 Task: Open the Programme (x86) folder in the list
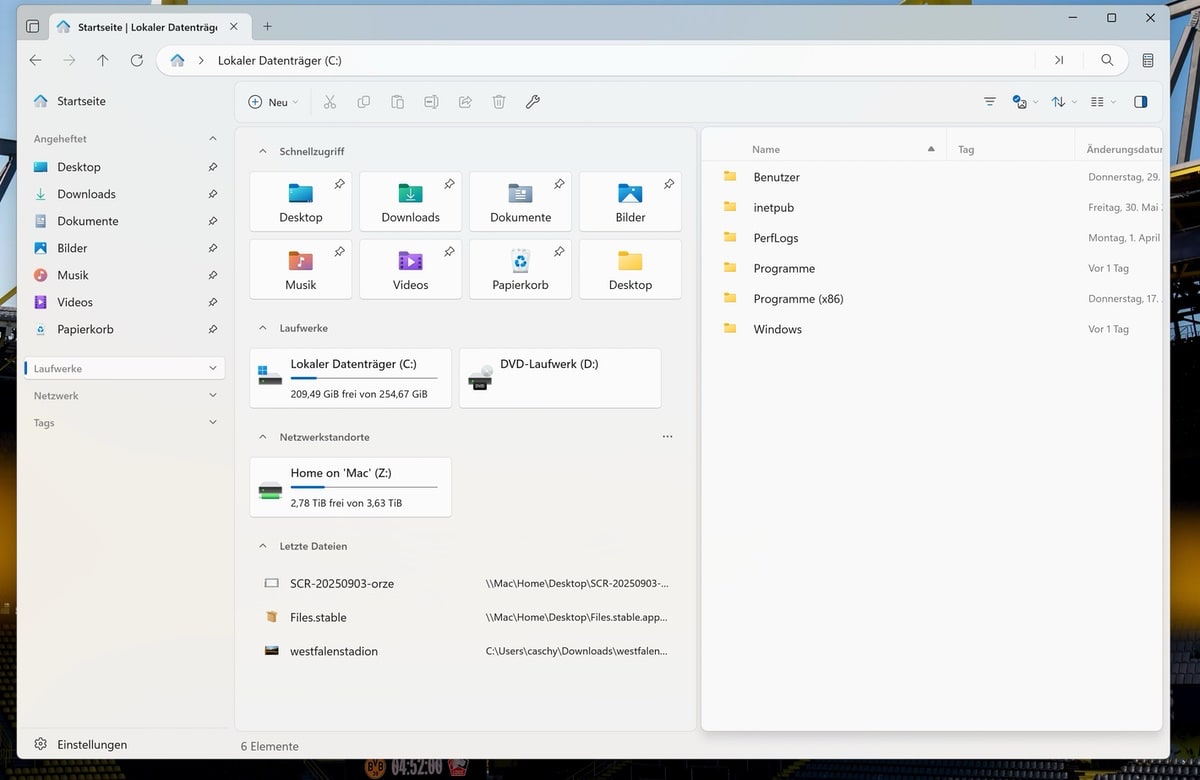pyautogui.click(x=798, y=299)
